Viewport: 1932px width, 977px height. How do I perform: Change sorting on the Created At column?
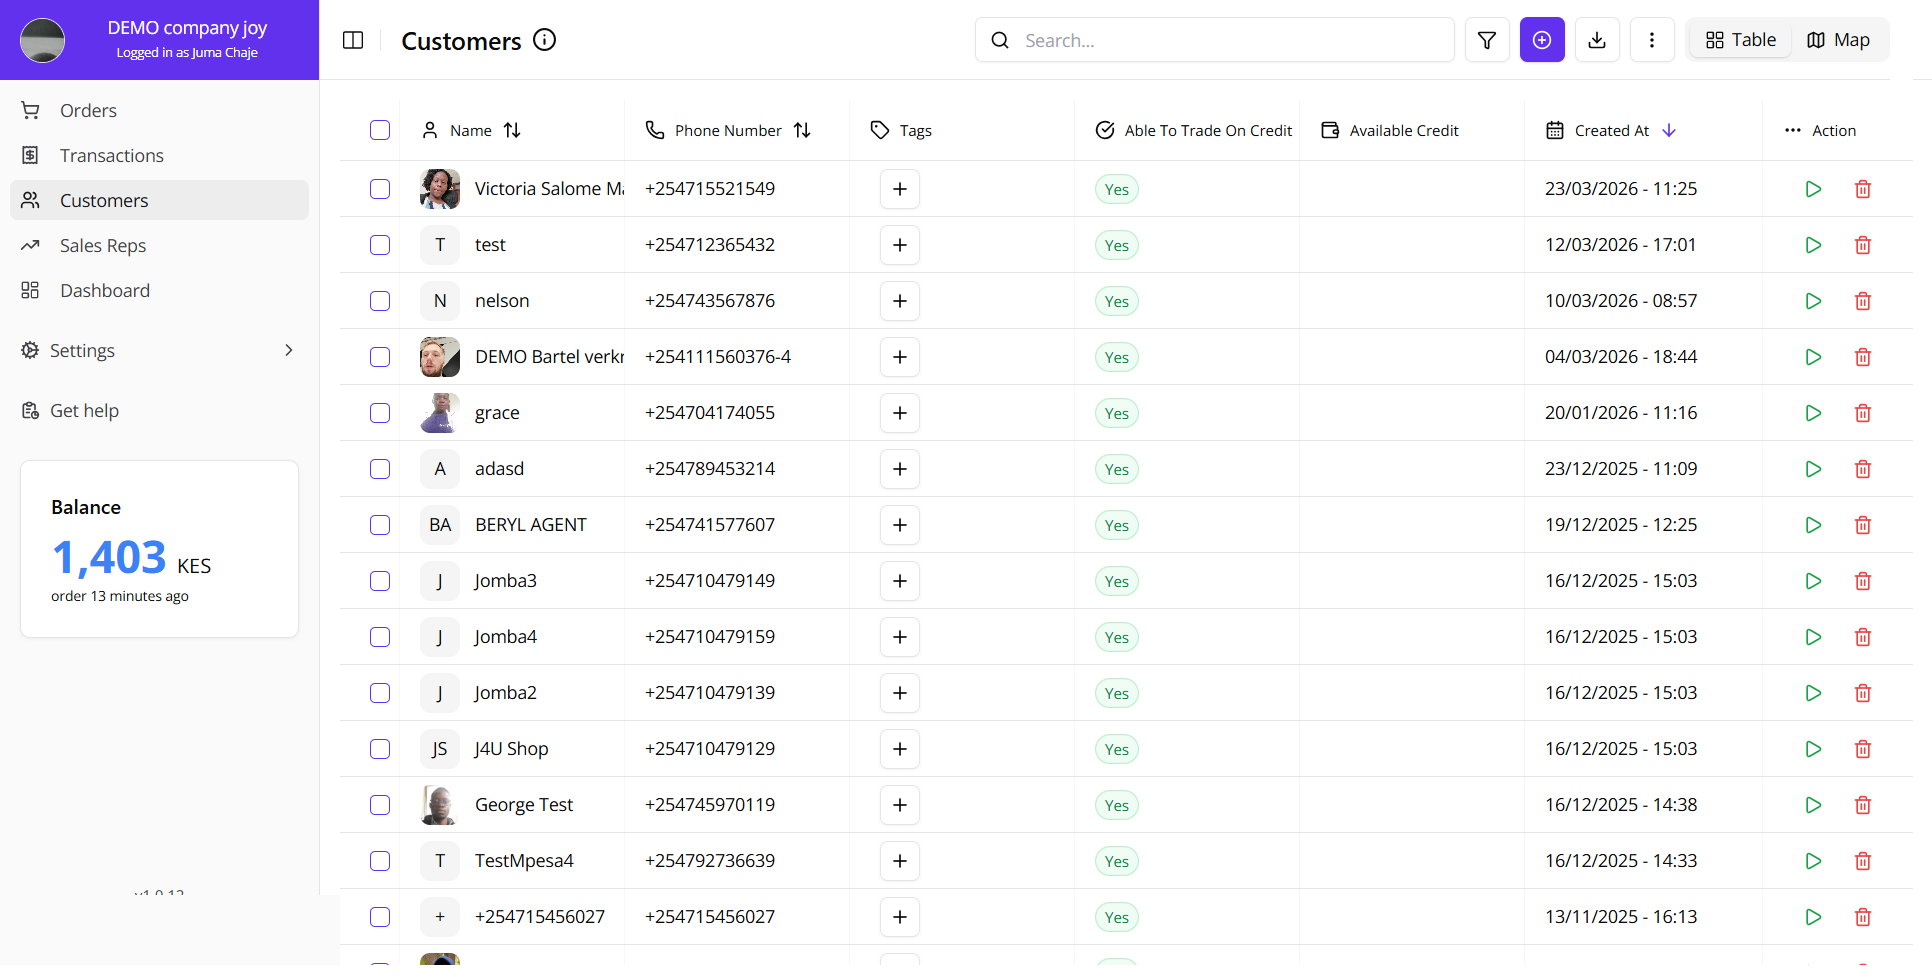click(x=1667, y=130)
